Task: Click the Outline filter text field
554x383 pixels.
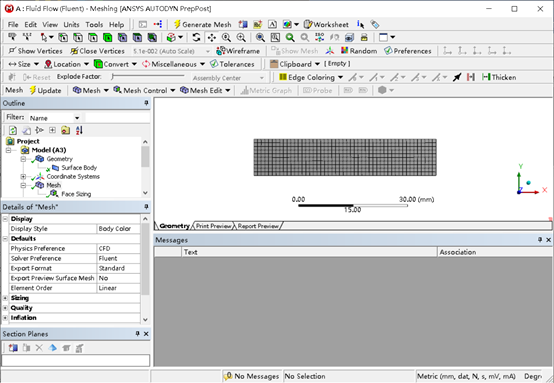Action: [118, 118]
